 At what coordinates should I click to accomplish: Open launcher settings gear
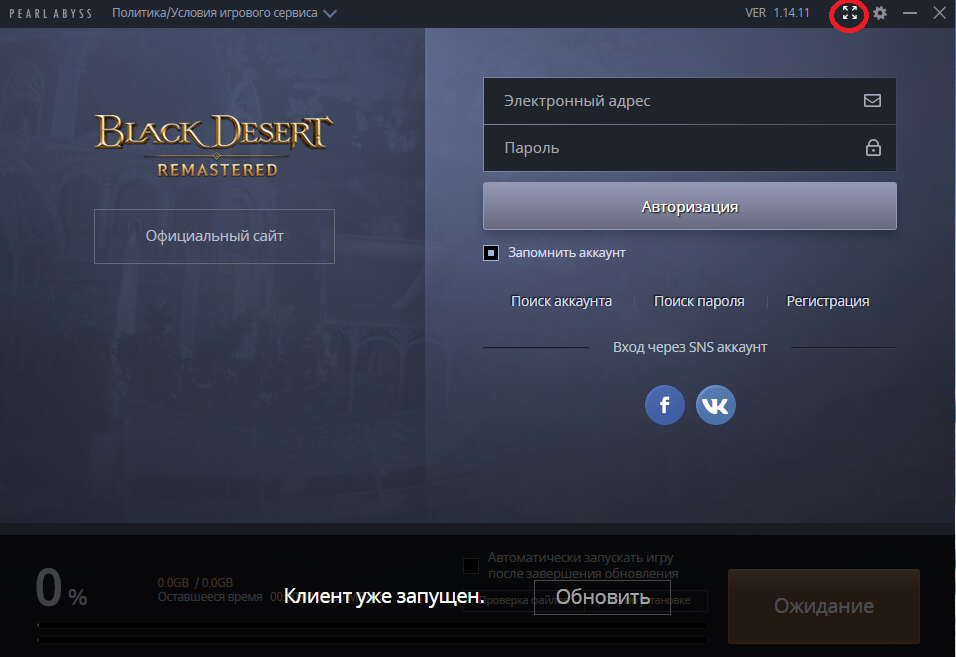[880, 13]
